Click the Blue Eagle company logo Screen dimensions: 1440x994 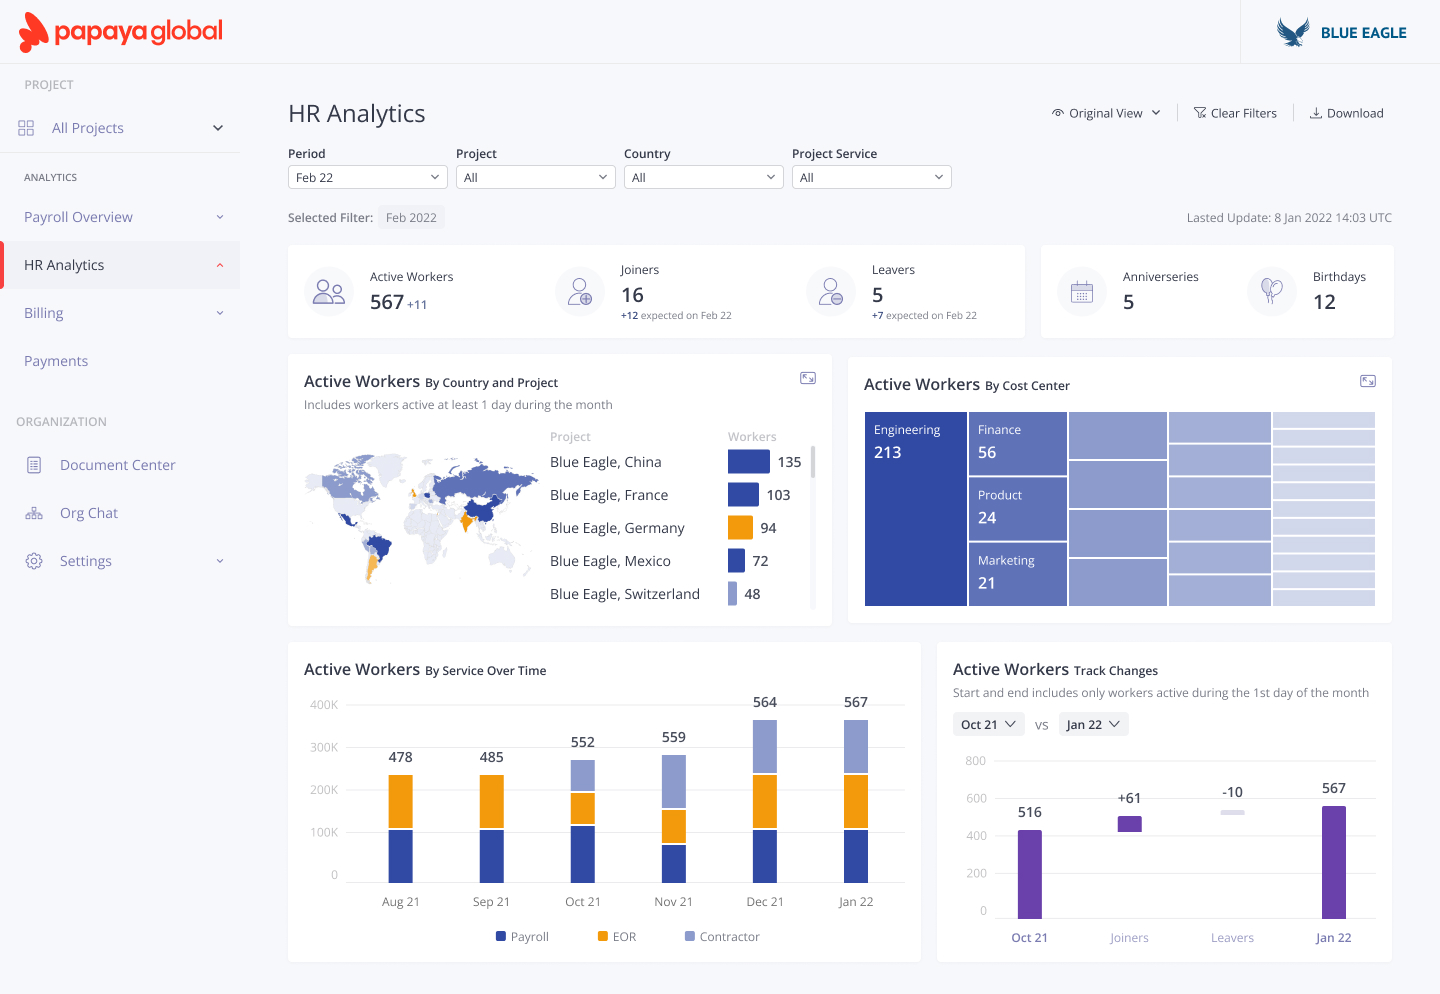tap(1291, 31)
